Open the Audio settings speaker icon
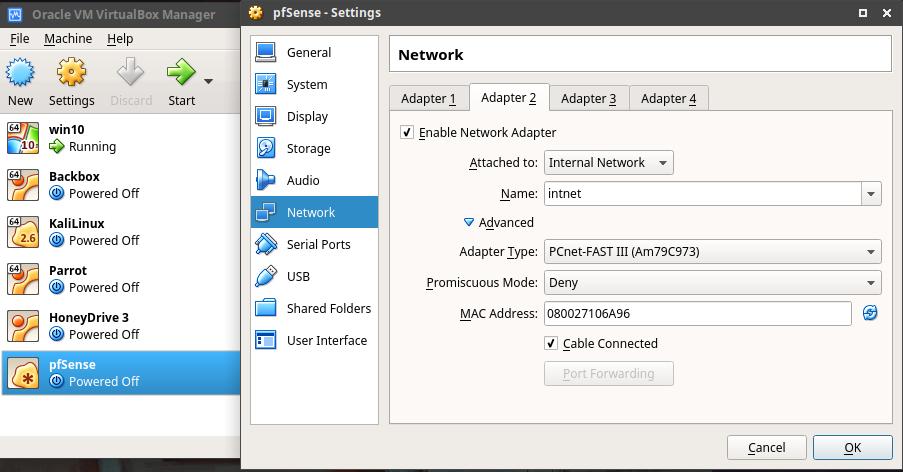The width and height of the screenshot is (903, 472). point(265,180)
